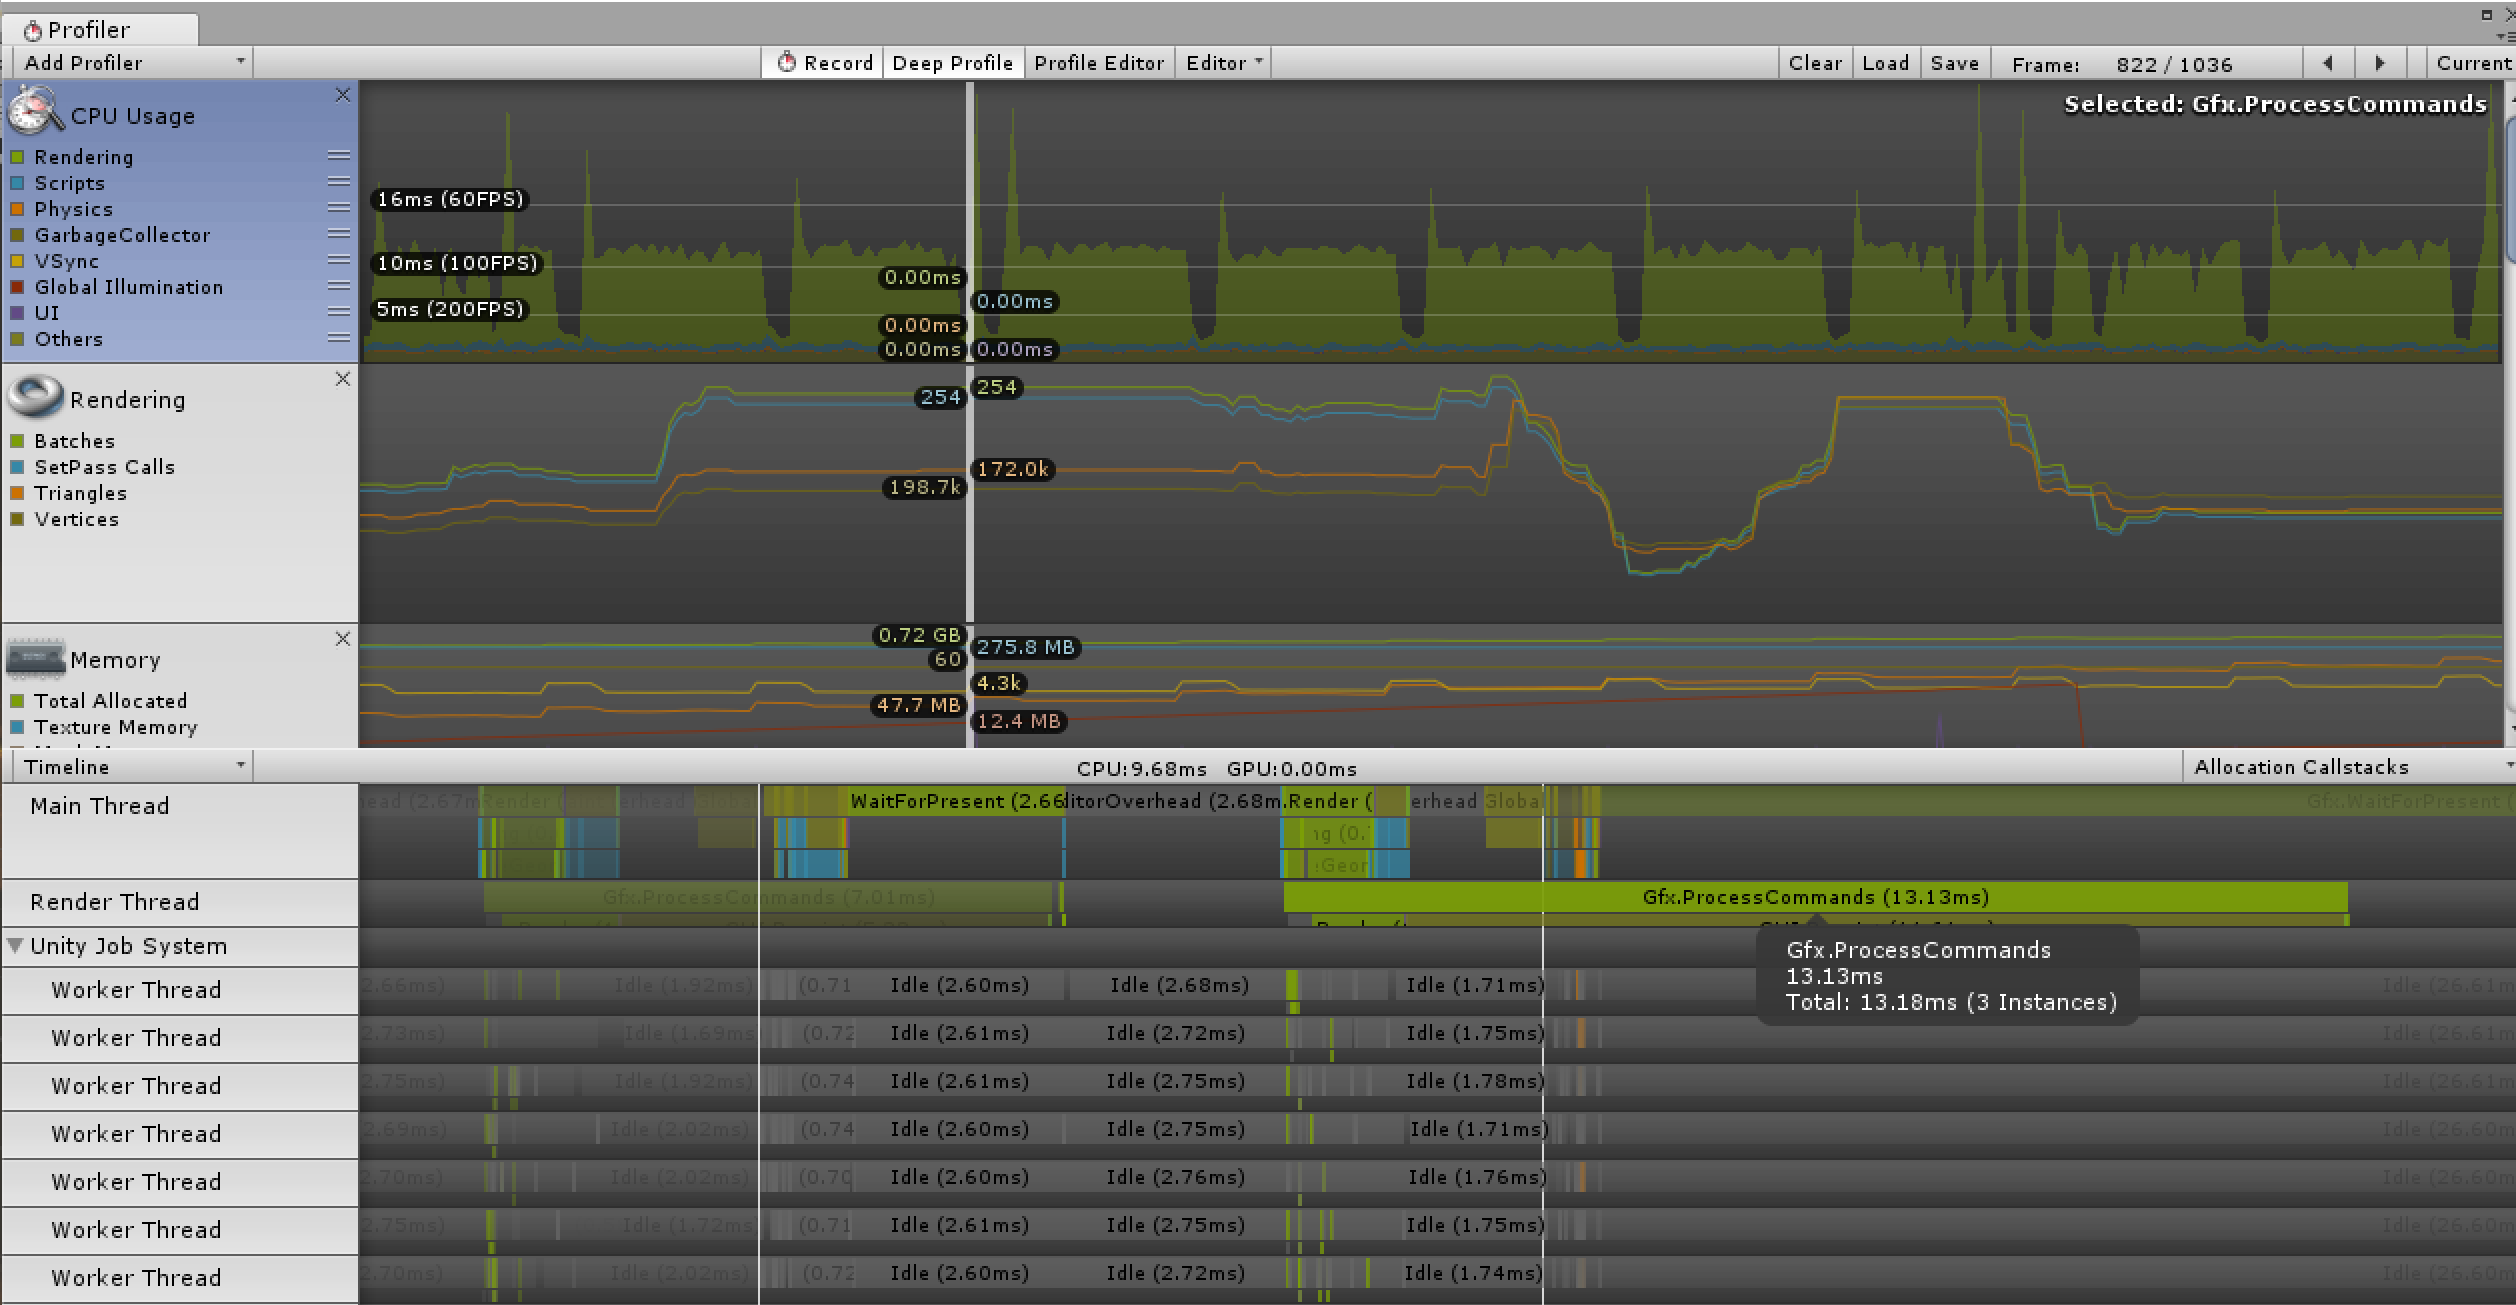
Task: Close the Memory profiler module
Action: coord(343,639)
